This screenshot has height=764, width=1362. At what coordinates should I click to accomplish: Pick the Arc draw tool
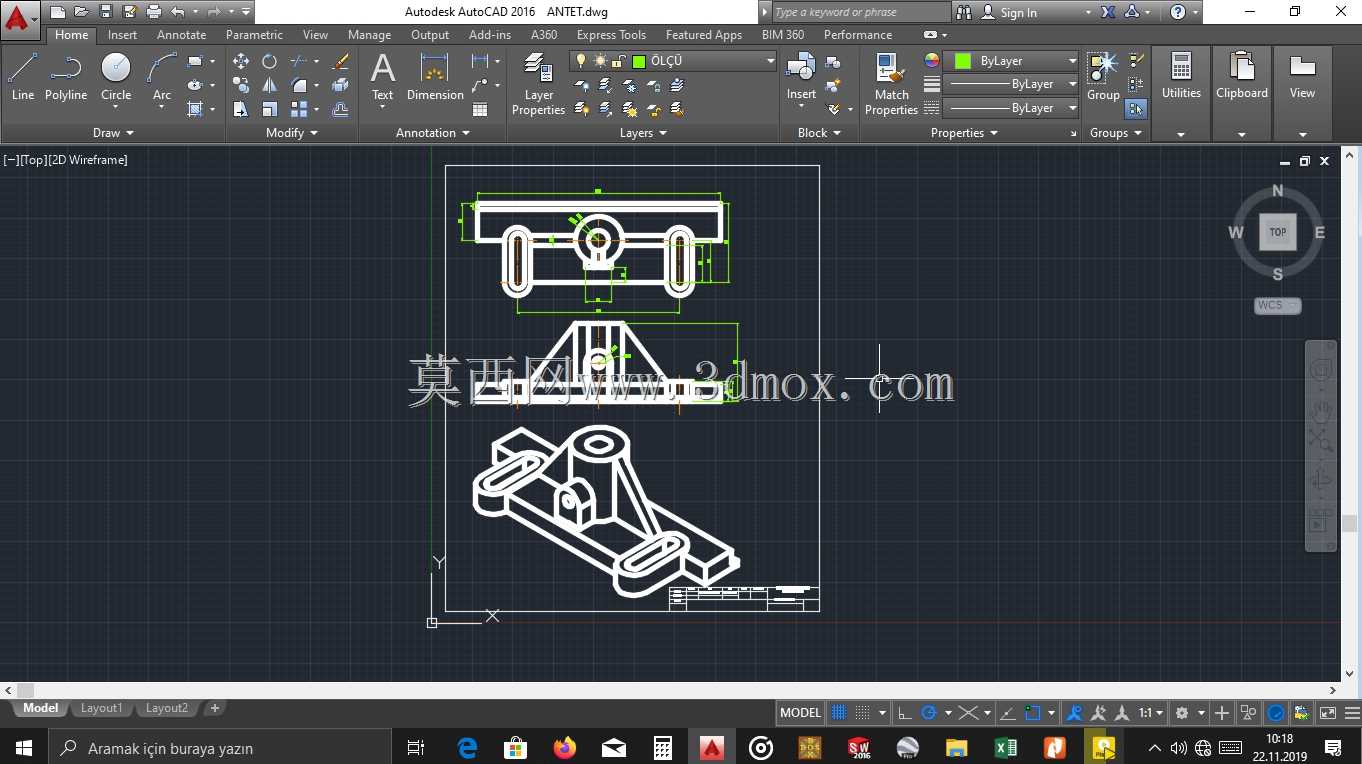pos(162,78)
